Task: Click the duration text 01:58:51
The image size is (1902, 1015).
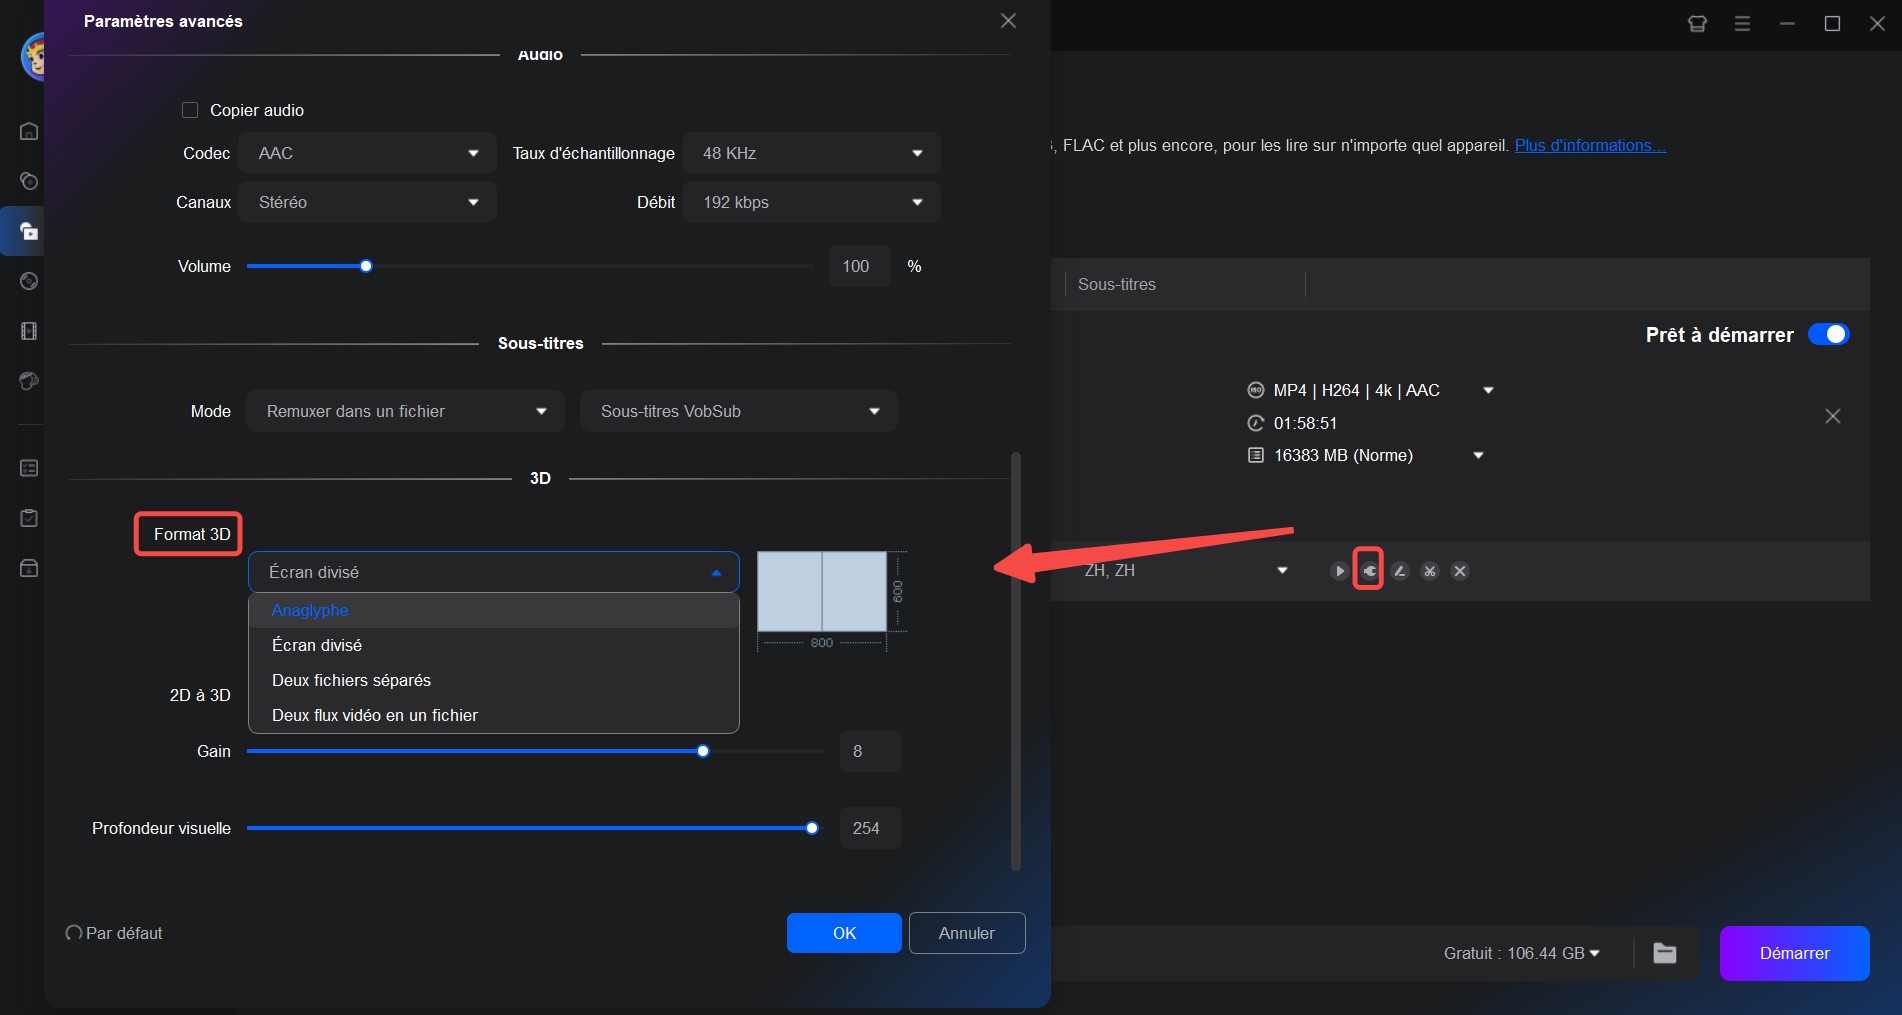Action: 1305,423
